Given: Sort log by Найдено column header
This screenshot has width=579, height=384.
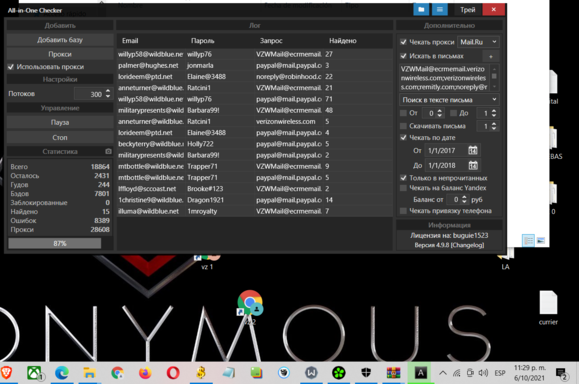Looking at the screenshot, I should [x=343, y=41].
